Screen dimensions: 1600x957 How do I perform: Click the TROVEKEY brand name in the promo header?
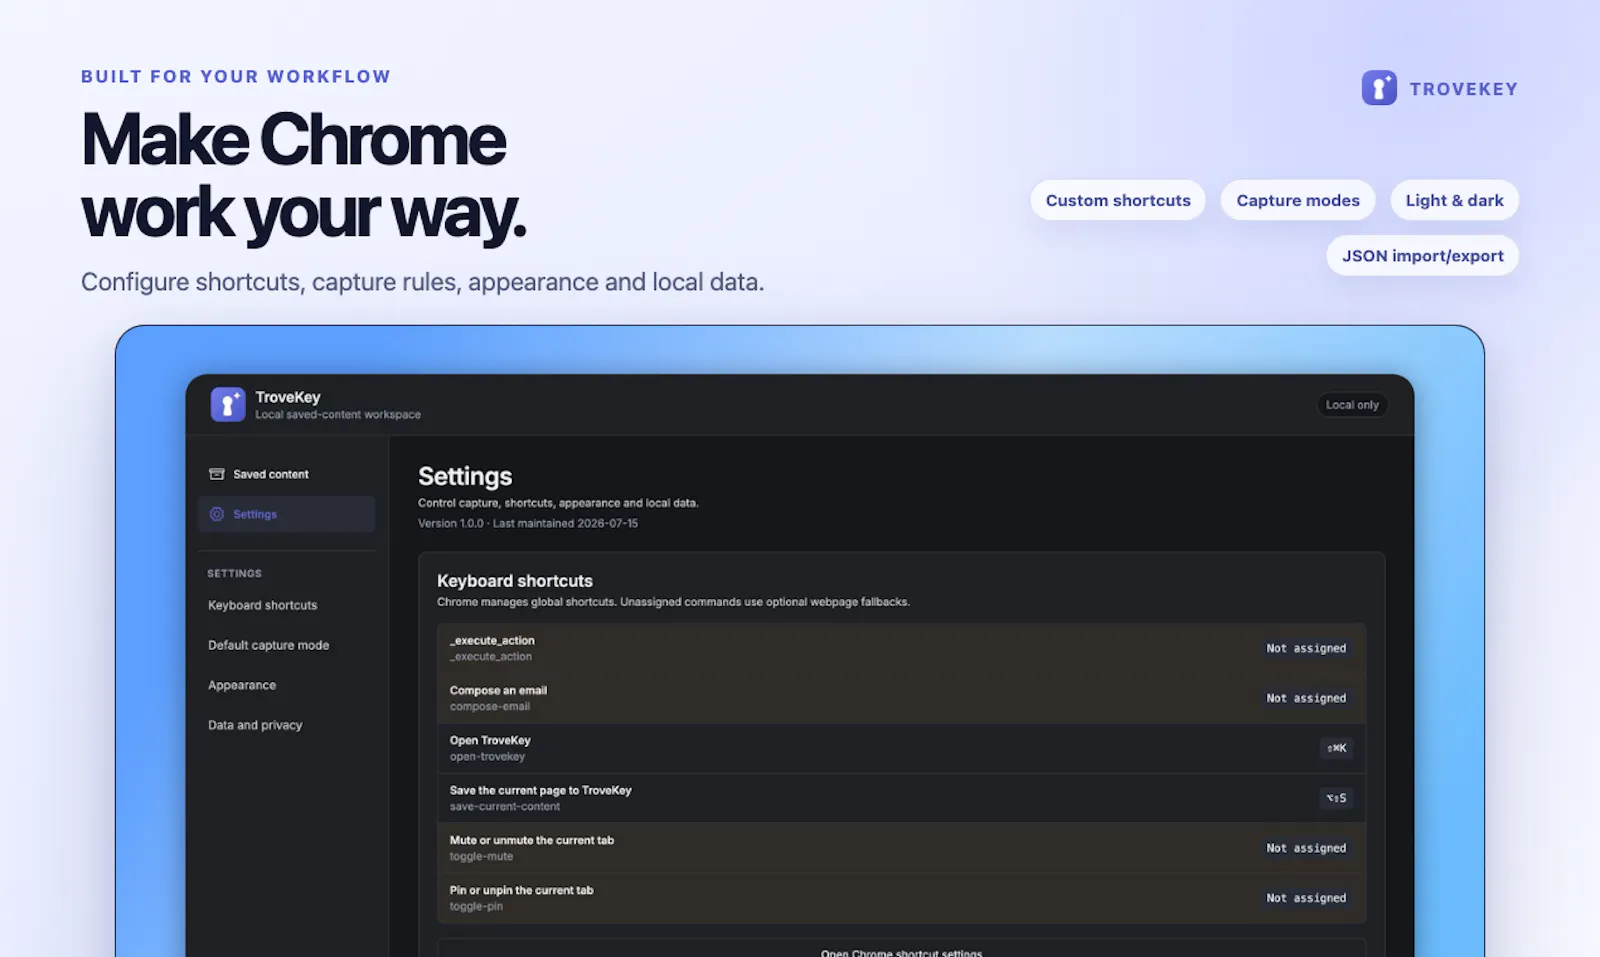[1463, 89]
